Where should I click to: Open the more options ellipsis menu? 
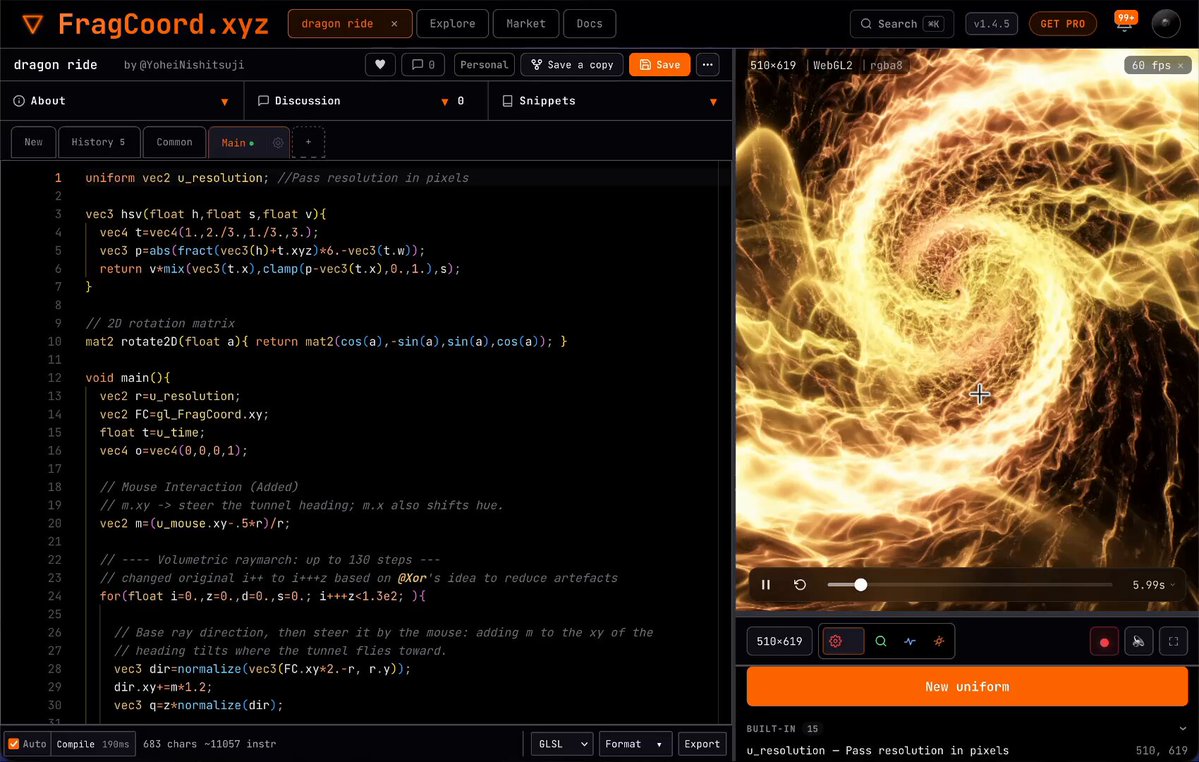[x=707, y=65]
